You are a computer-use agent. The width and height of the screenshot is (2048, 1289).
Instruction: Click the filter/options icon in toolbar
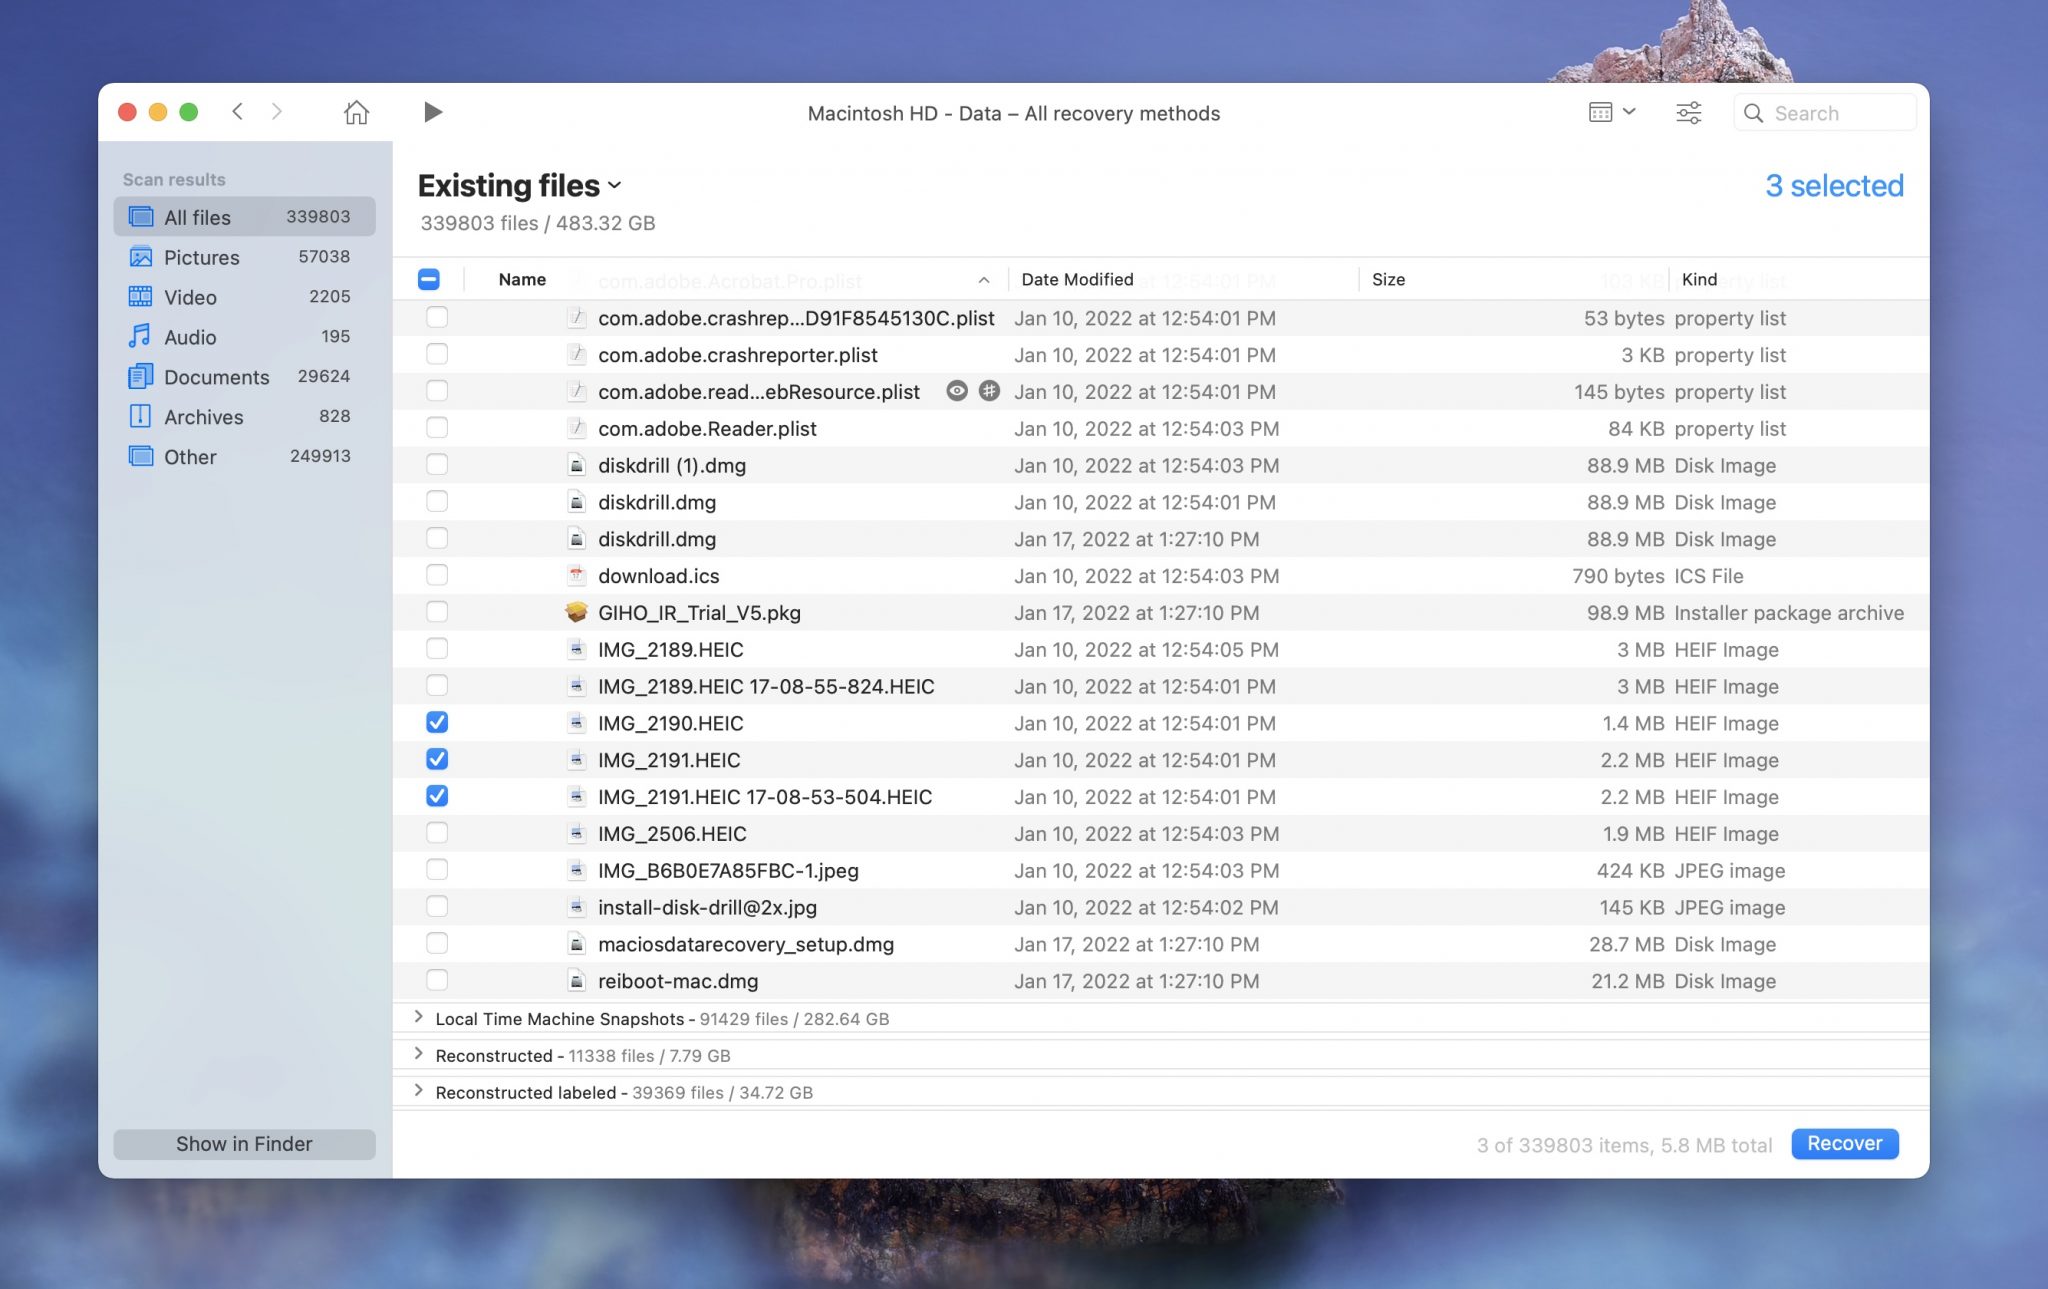point(1689,111)
